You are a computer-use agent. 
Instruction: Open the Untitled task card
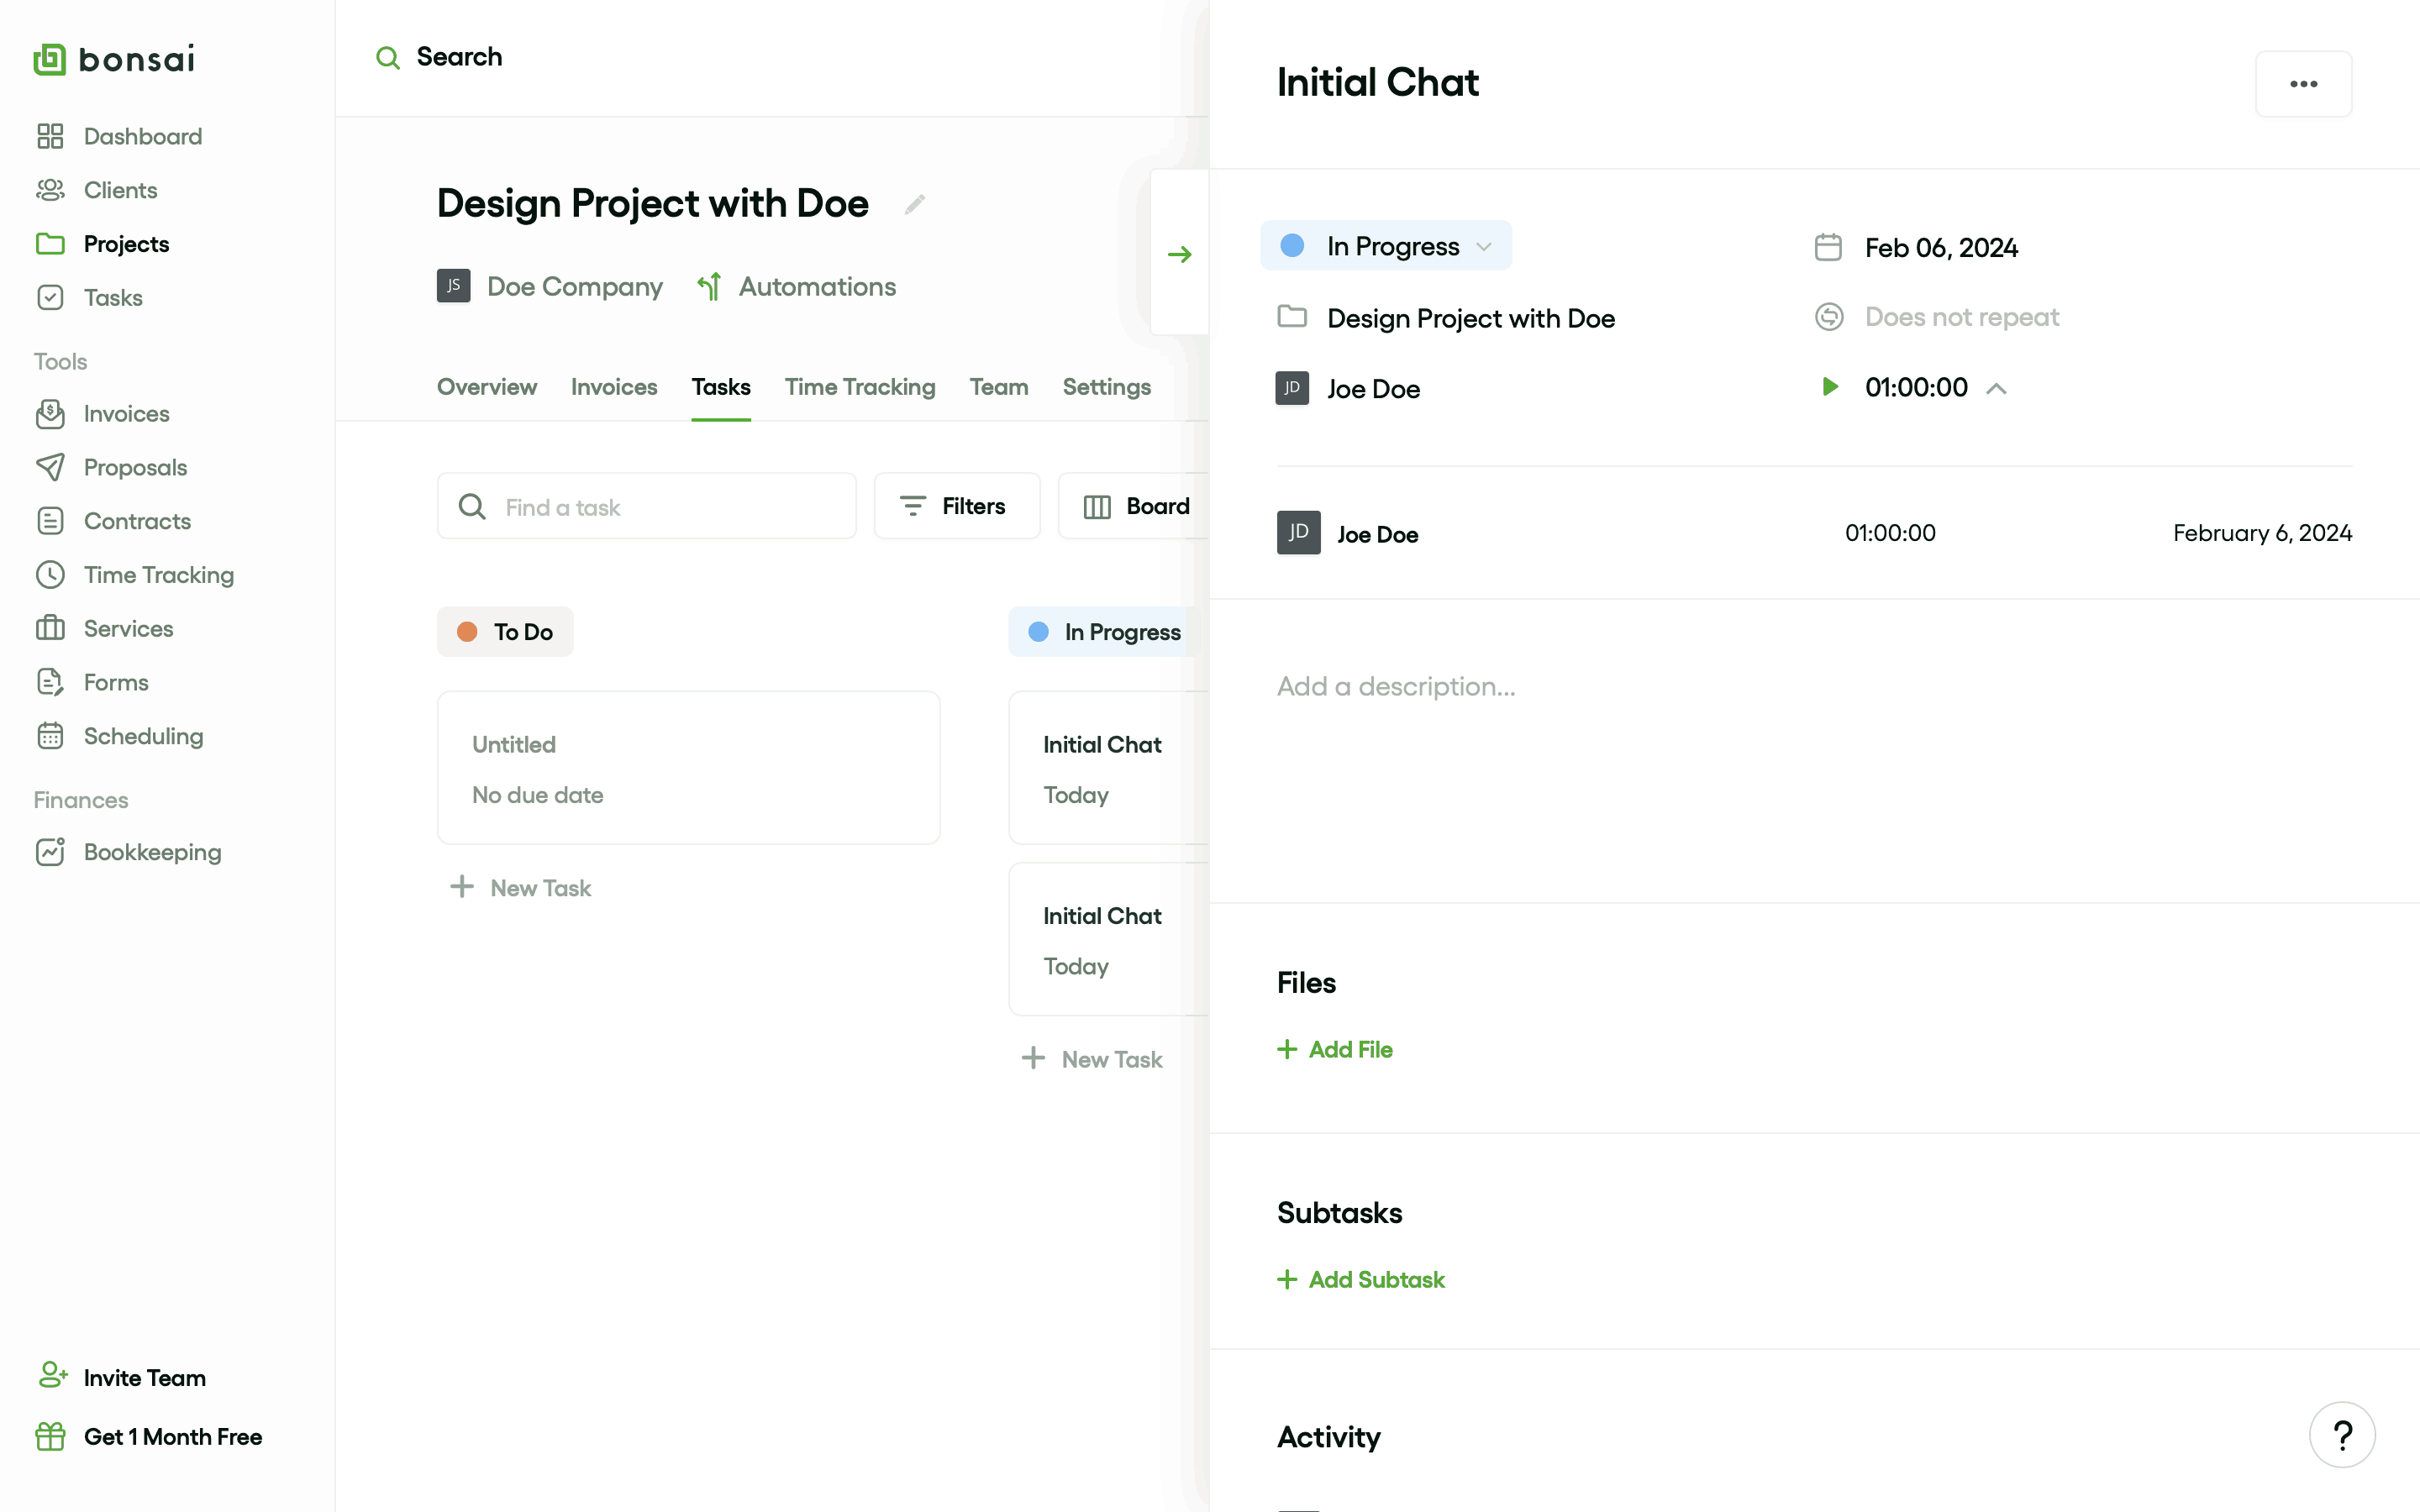pyautogui.click(x=688, y=768)
